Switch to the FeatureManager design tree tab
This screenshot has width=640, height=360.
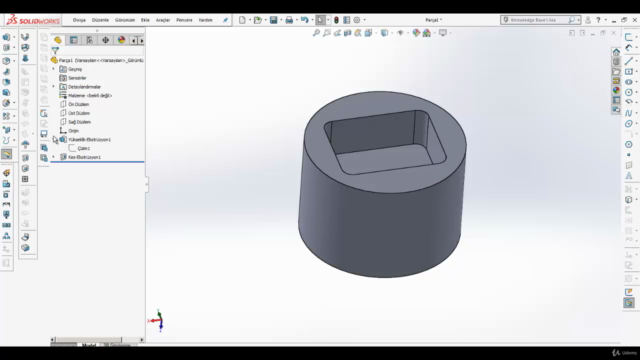click(x=58, y=40)
